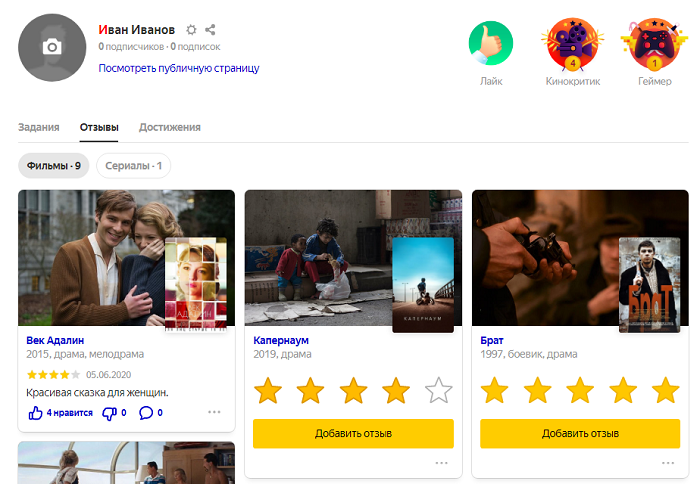Click the Брат poster thumbnail
The width and height of the screenshot is (700, 484).
650,285
